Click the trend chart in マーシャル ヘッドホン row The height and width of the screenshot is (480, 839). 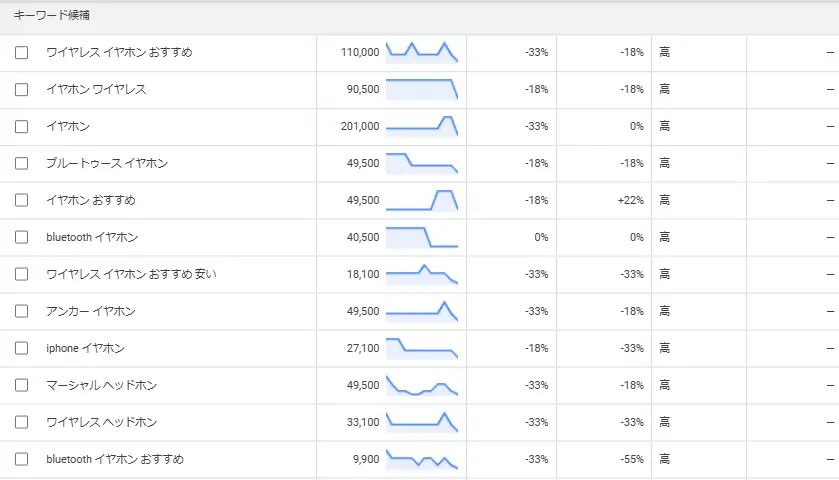coord(421,386)
